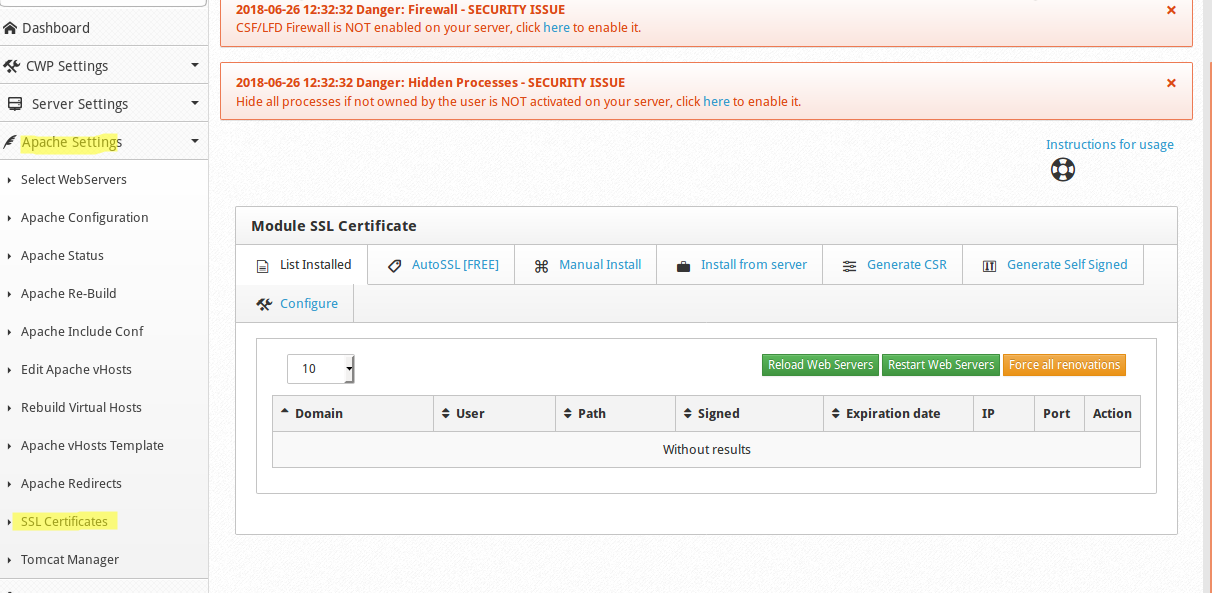
Task: Collapse the Apache Settings menu arrow
Action: pyautogui.click(x=195, y=142)
